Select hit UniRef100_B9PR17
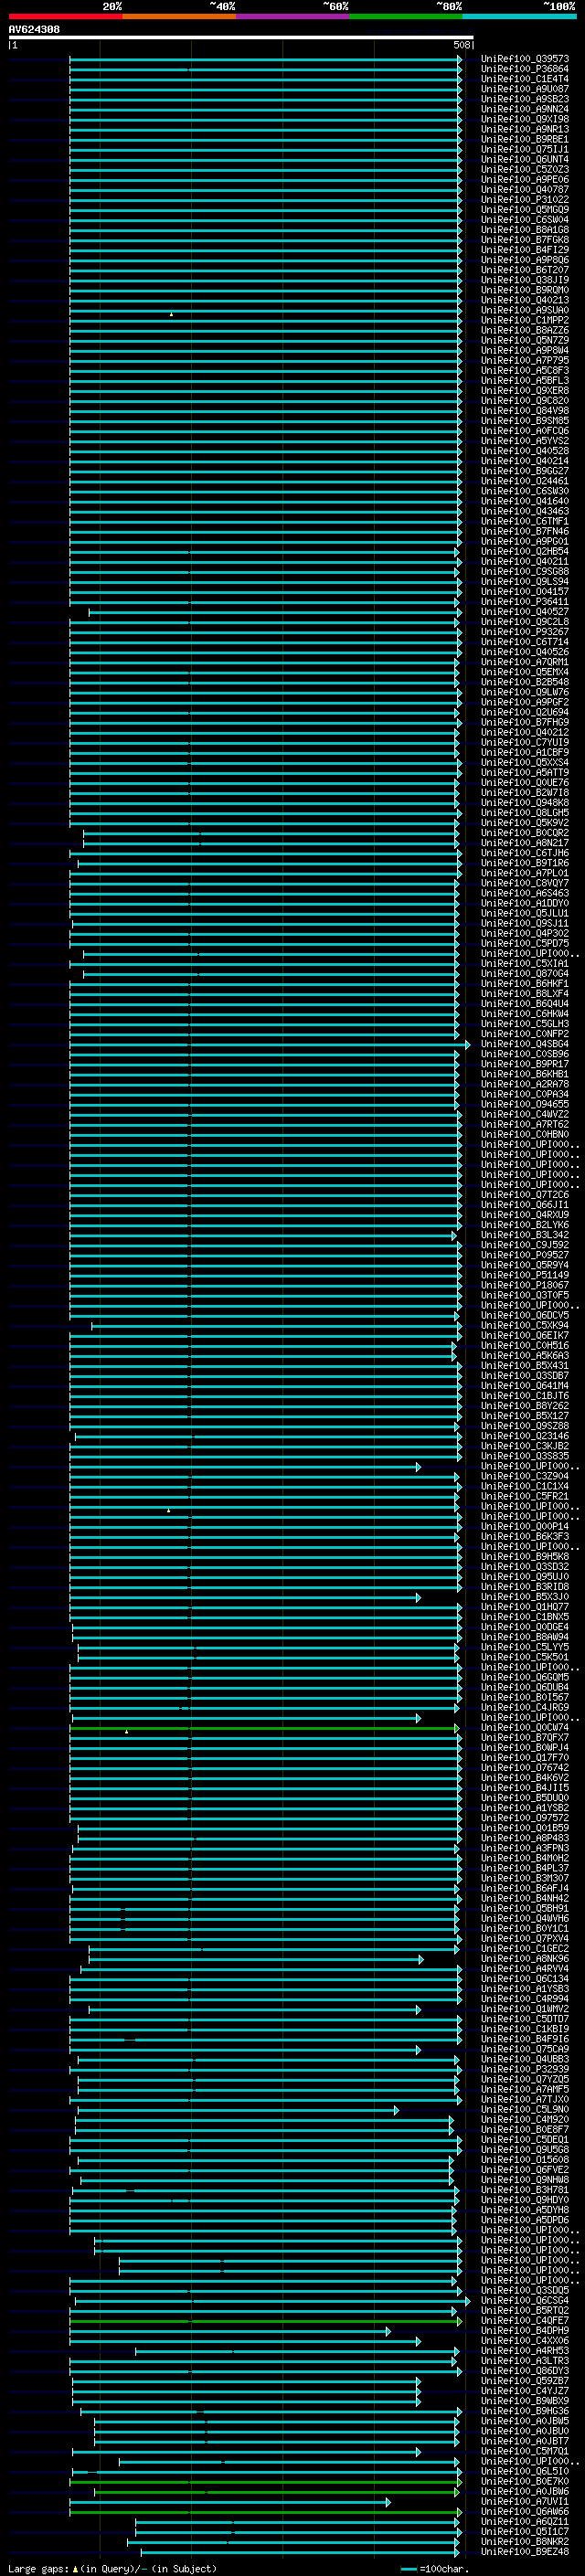The width and height of the screenshot is (585, 2576). pyautogui.click(x=525, y=1064)
